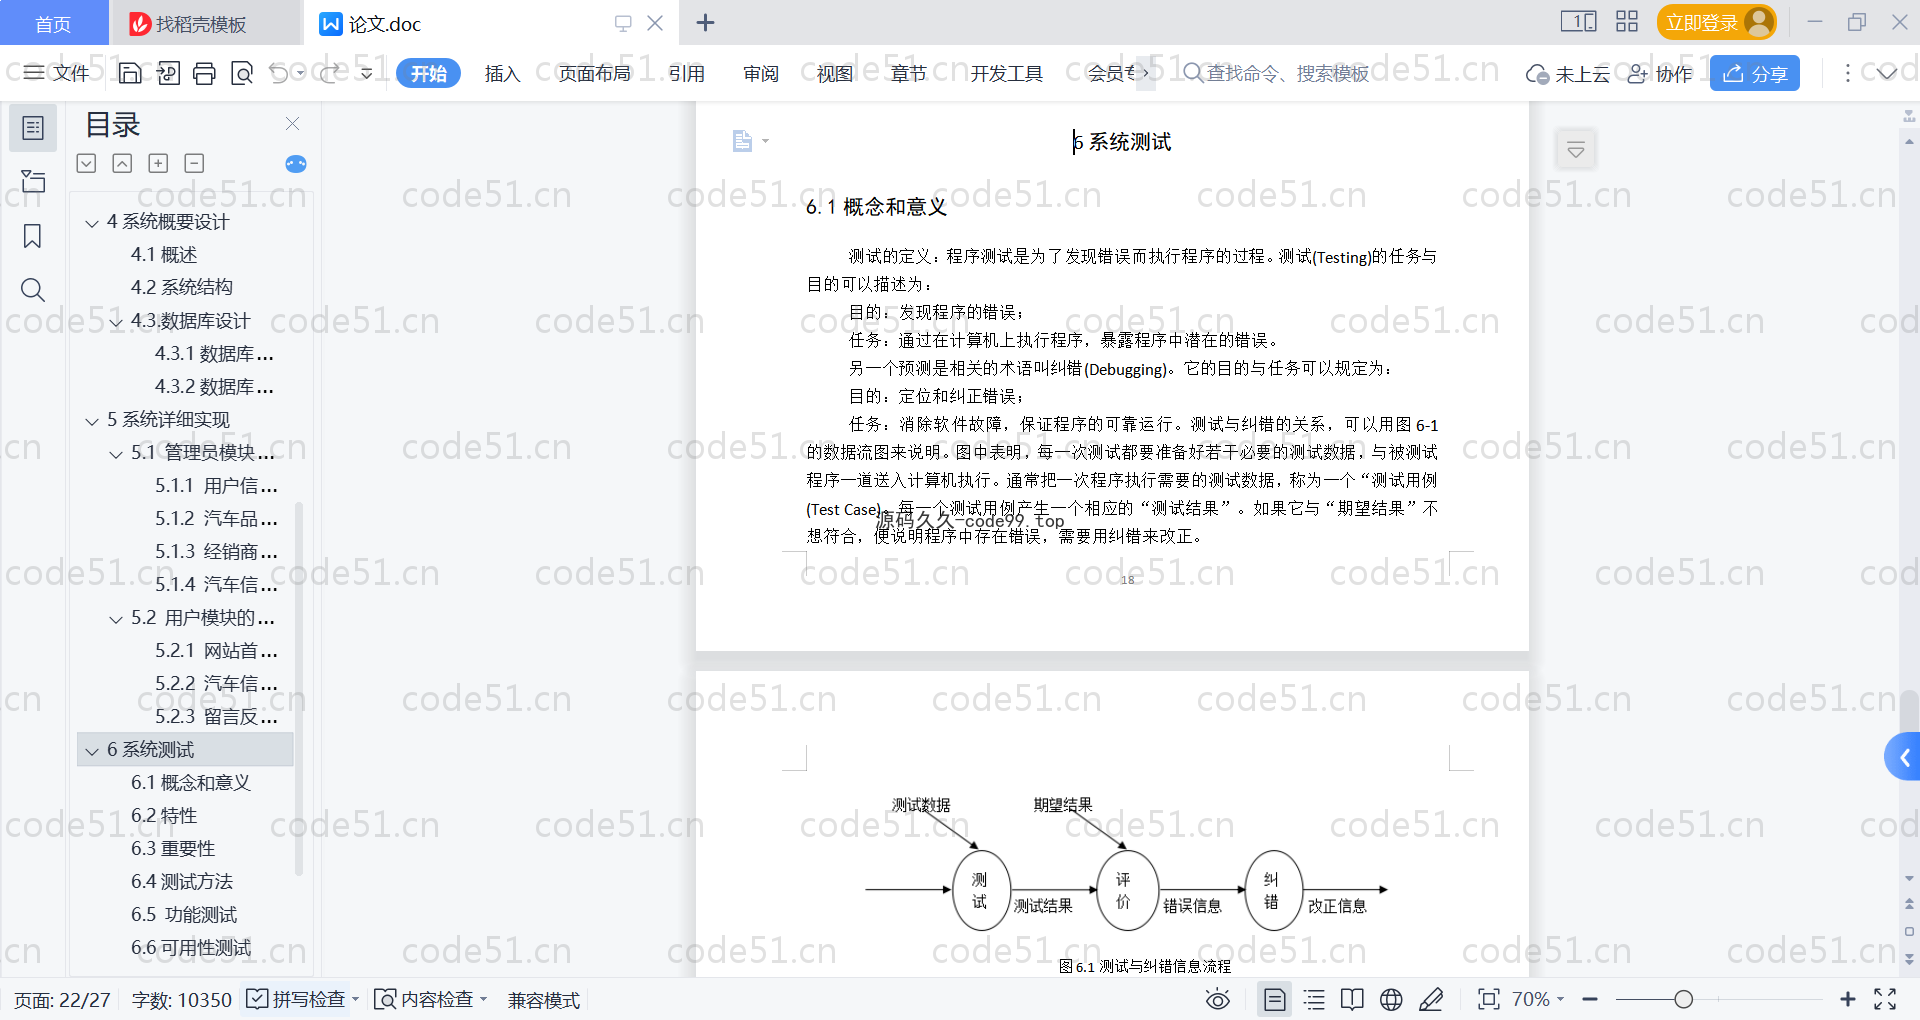Open the 开始 ribbon tab
Screen dimensions: 1920x1020
(x=428, y=73)
